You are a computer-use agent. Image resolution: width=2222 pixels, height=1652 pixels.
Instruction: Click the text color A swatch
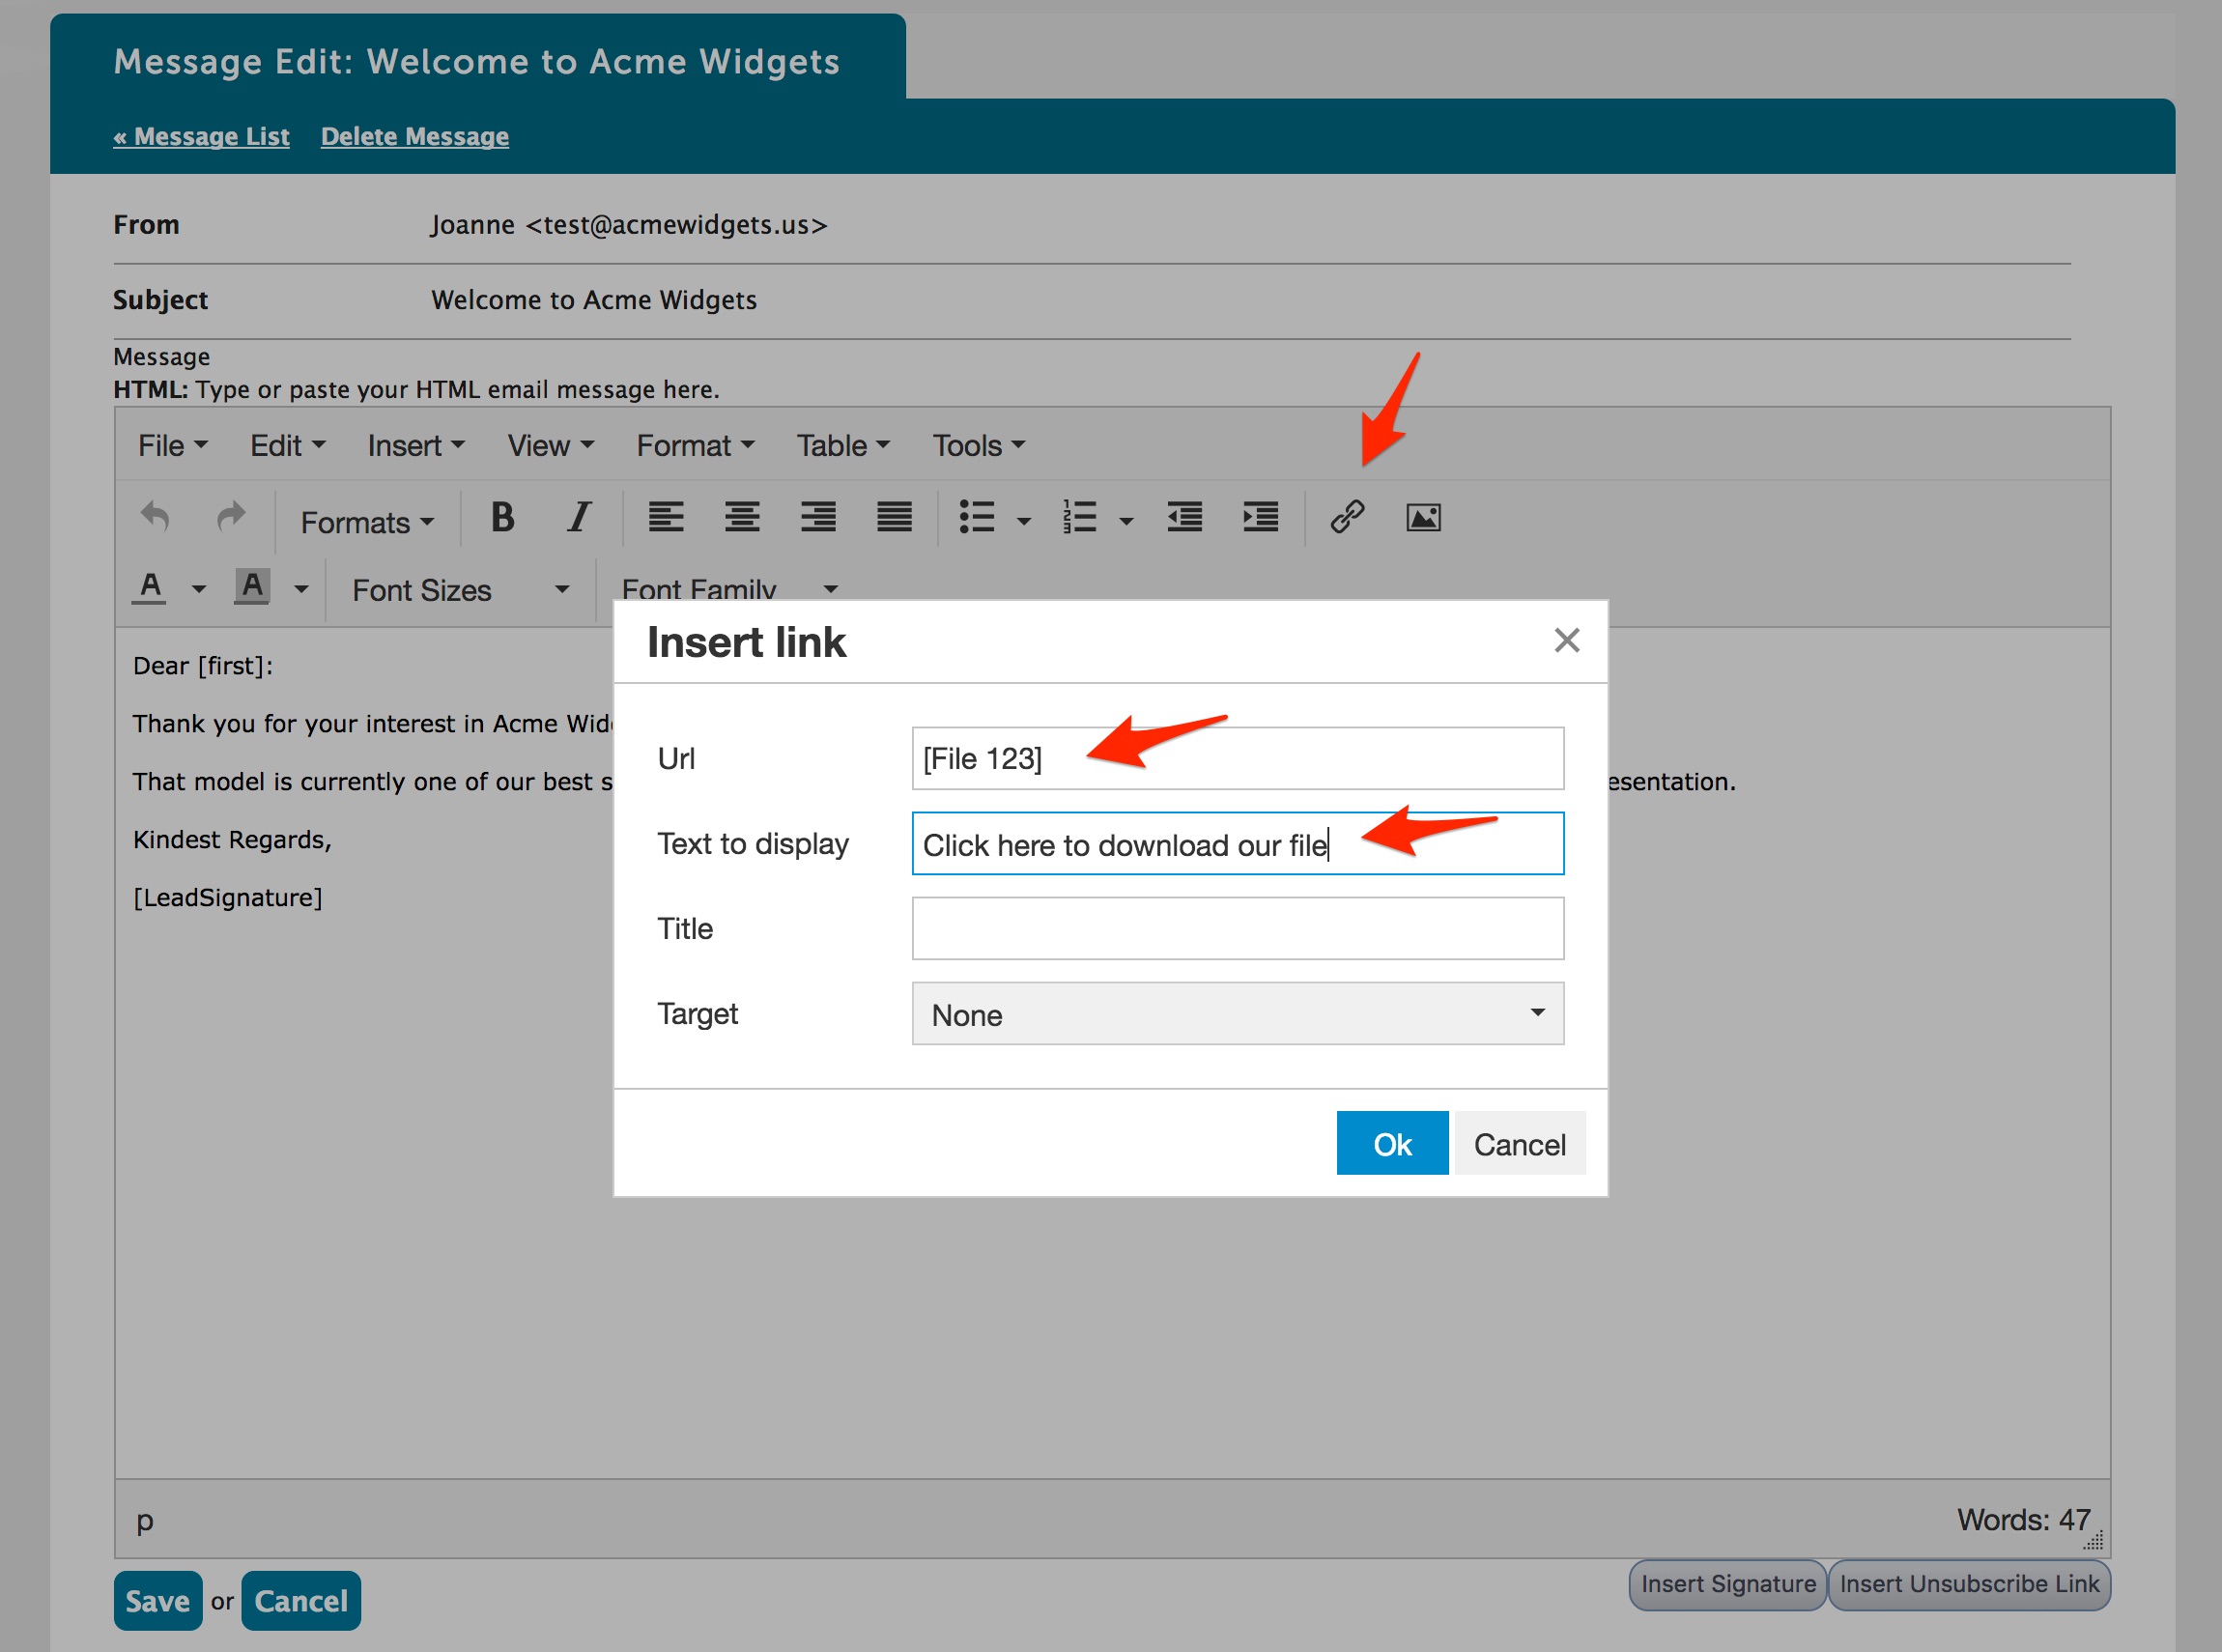point(150,587)
